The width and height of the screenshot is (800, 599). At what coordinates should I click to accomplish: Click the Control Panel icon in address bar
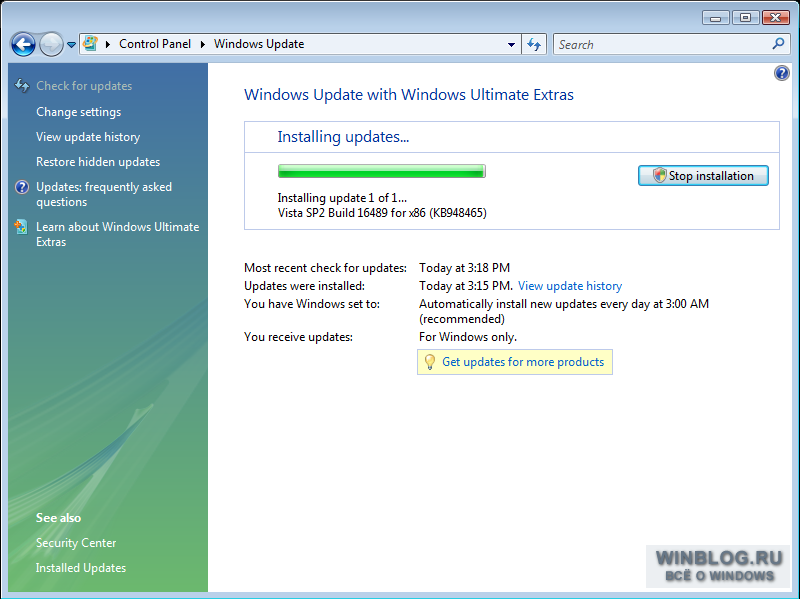click(x=90, y=44)
